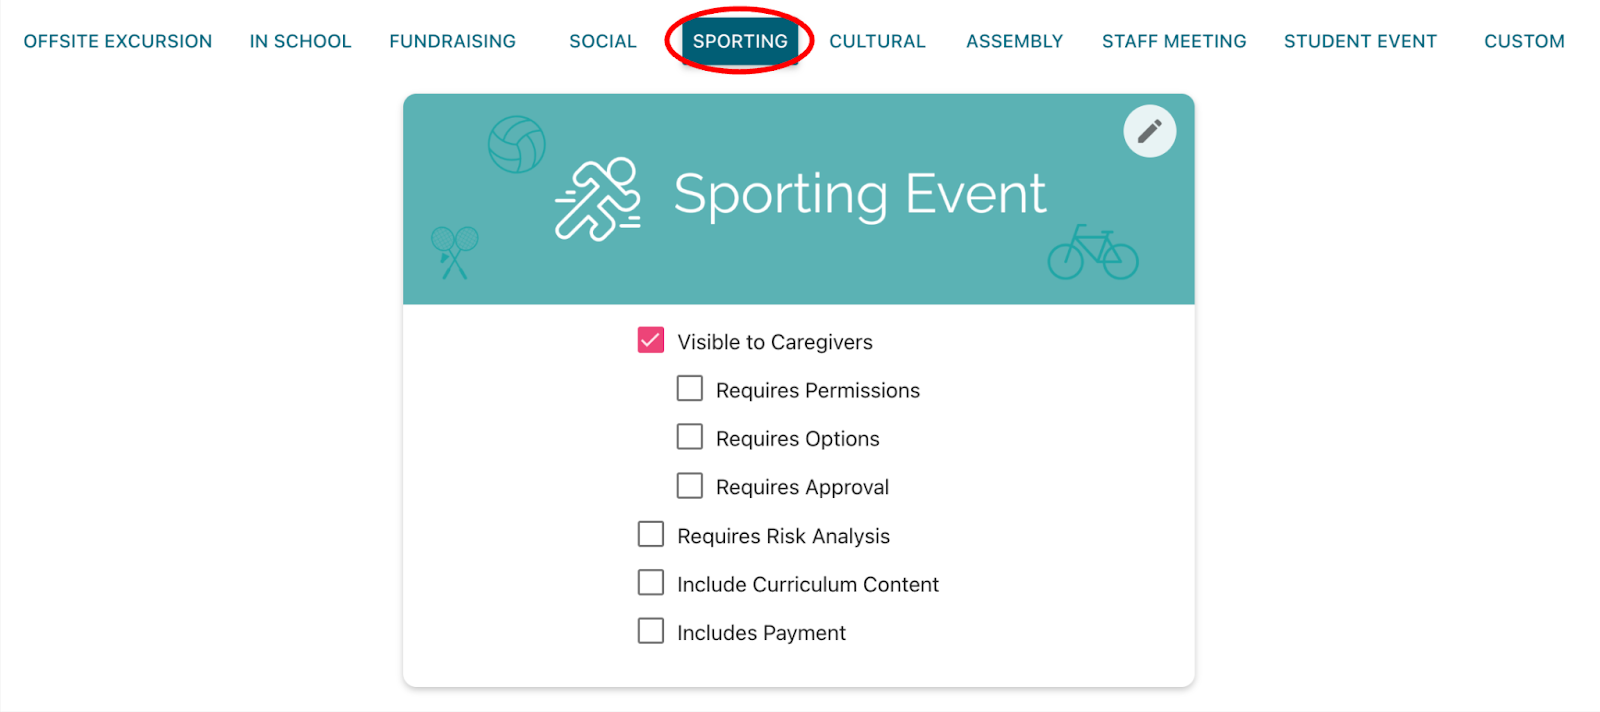Screen dimensions: 1600x712
Task: Check the Includes Payment checkbox
Action: (x=651, y=631)
